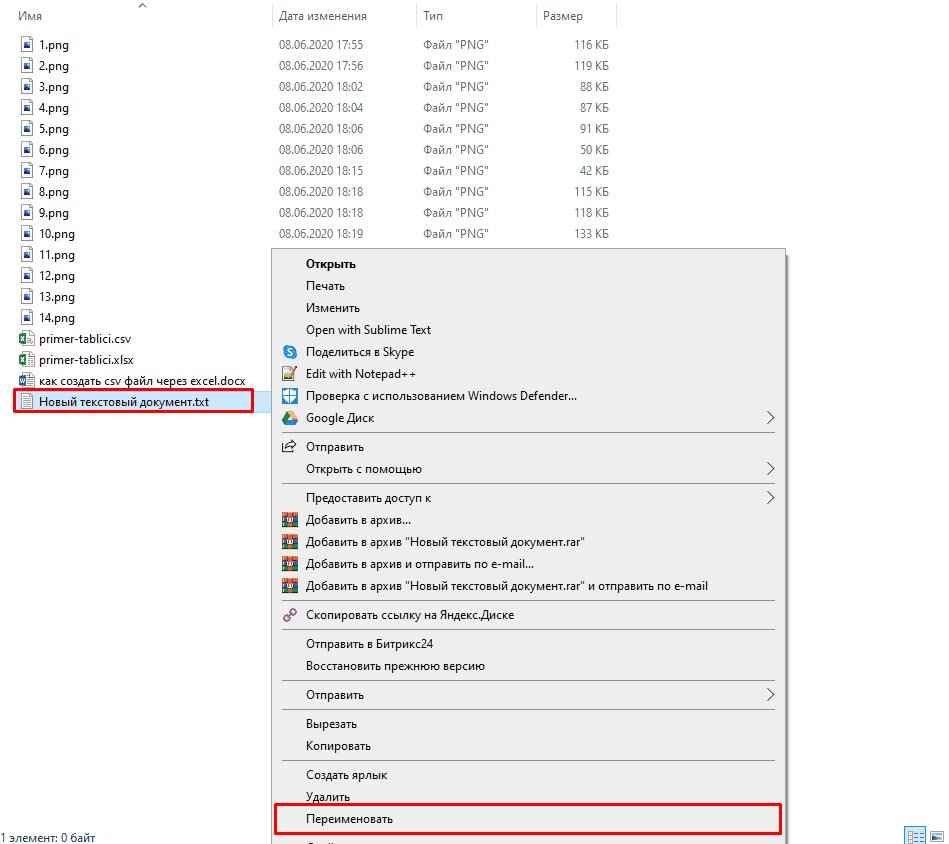Sort files by the Имя column header
The image size is (949, 844).
pyautogui.click(x=30, y=16)
